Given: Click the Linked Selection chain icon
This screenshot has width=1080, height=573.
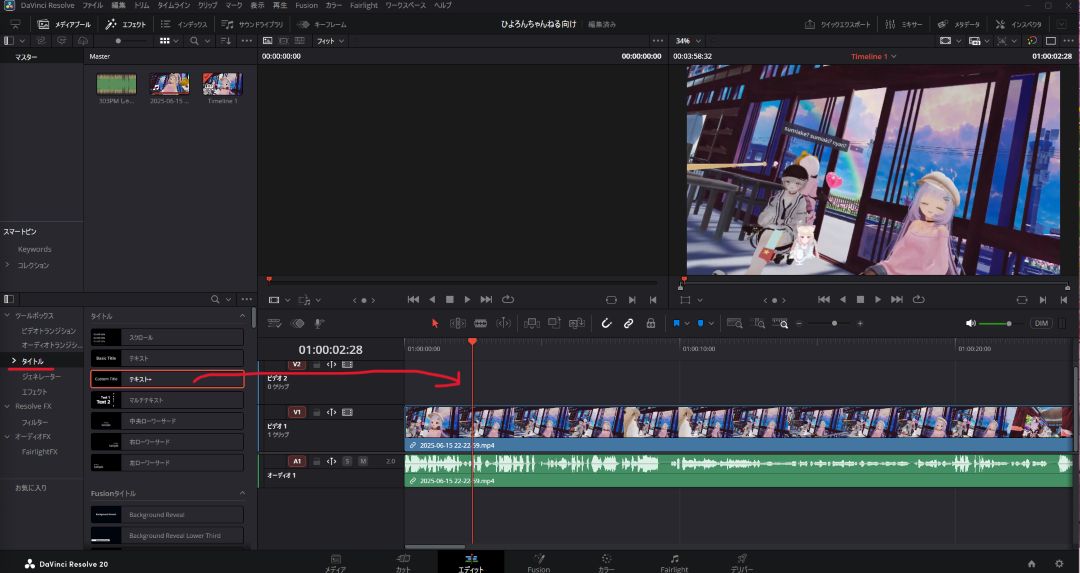Looking at the screenshot, I should pos(628,323).
